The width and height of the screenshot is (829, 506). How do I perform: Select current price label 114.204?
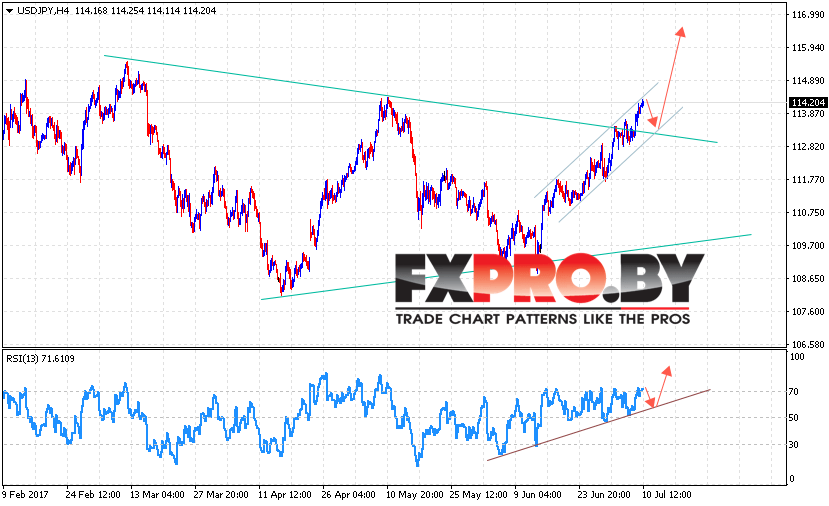tap(807, 103)
